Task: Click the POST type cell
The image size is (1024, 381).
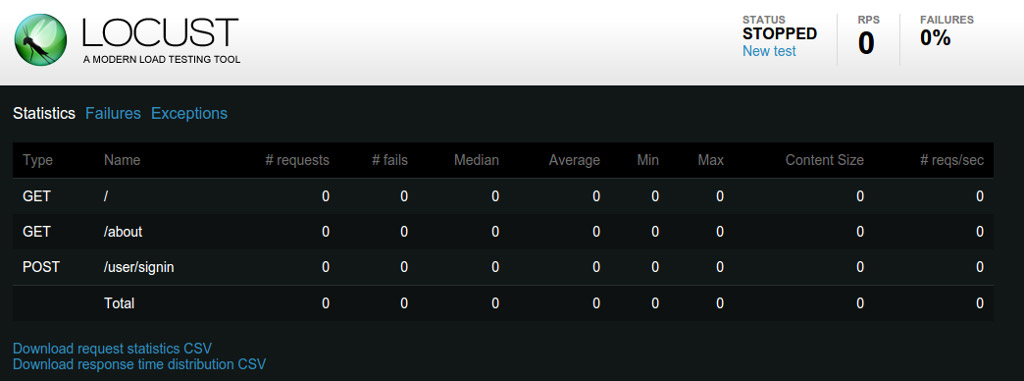Action: tap(40, 267)
